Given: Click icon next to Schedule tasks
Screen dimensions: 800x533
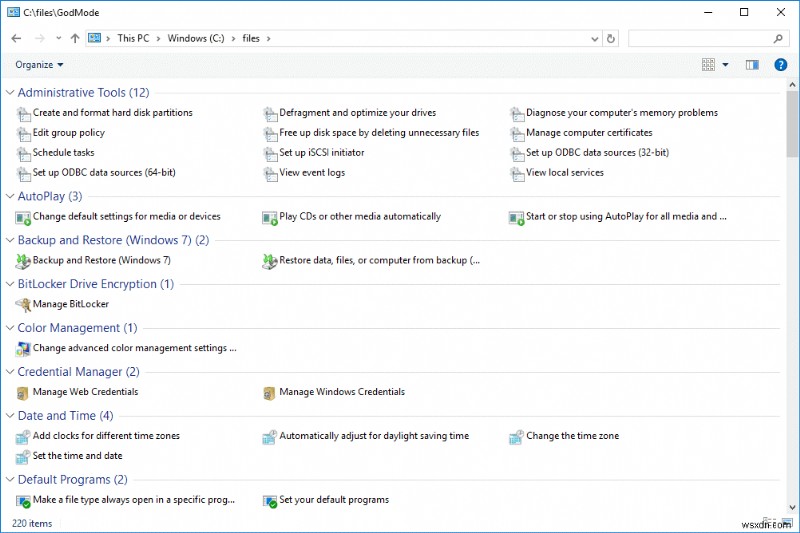Looking at the screenshot, I should coord(23,154).
